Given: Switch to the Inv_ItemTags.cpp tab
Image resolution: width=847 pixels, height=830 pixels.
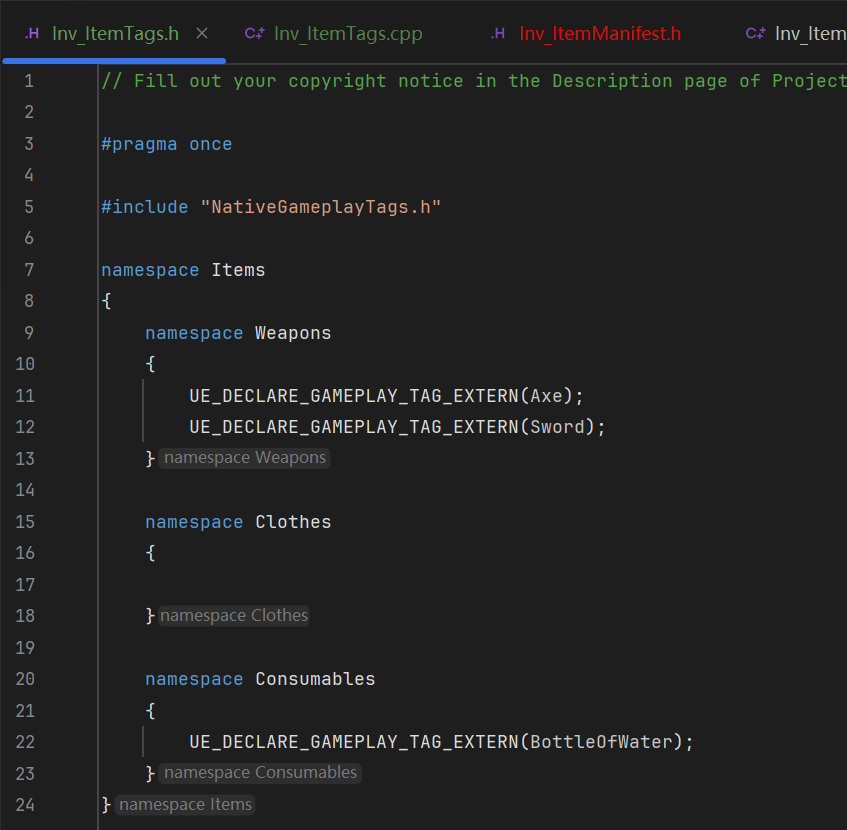Looking at the screenshot, I should (x=348, y=33).
